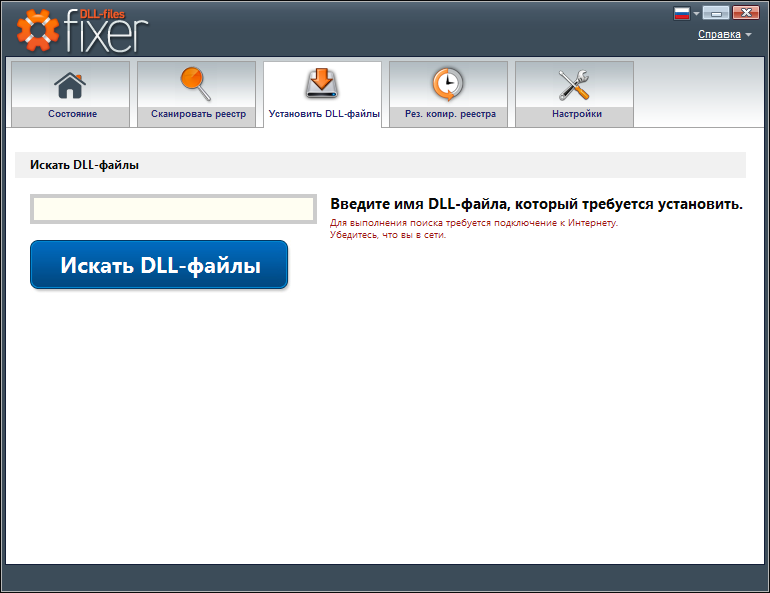Click the text 'Введите имя DLL-файла' heading
770x593 pixels.
click(420, 204)
